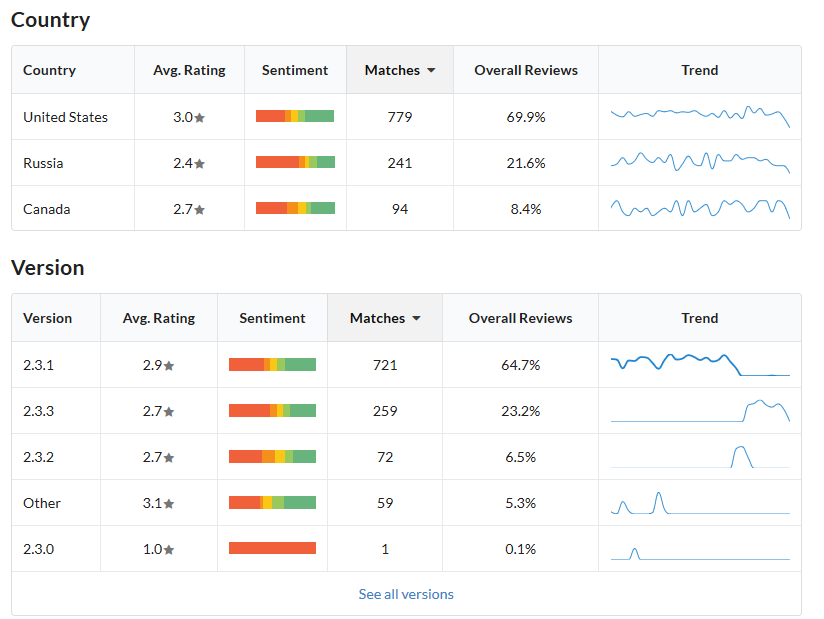This screenshot has width=824, height=619.
Task: Click the sort arrow on Country table Matches
Action: click(x=431, y=71)
